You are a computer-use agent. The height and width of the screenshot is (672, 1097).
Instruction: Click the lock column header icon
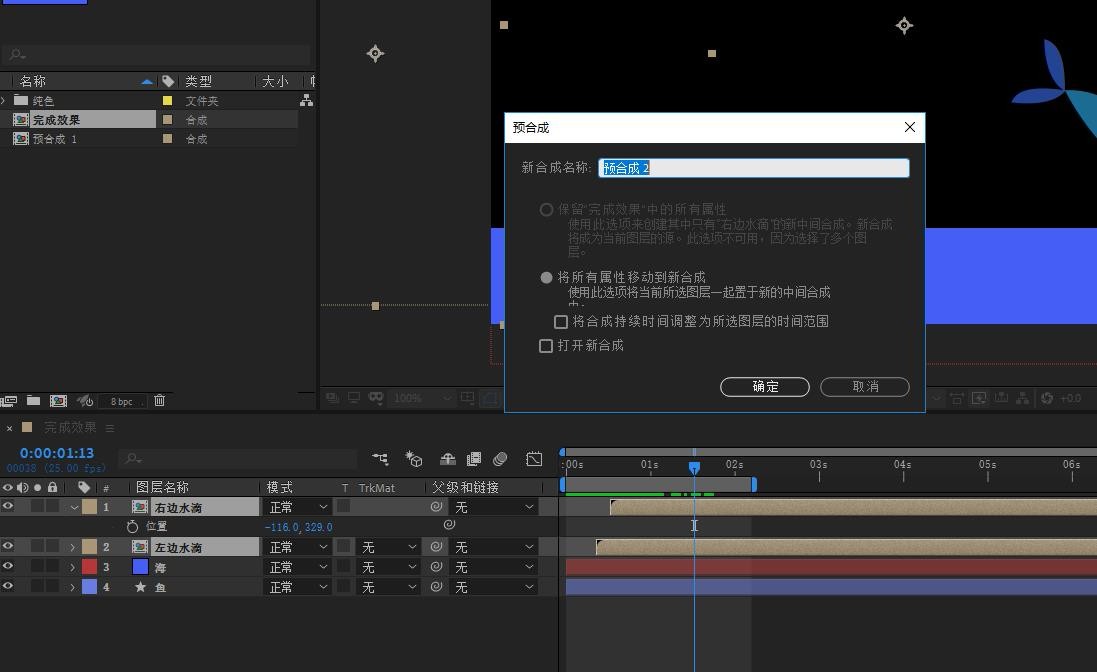[52, 487]
